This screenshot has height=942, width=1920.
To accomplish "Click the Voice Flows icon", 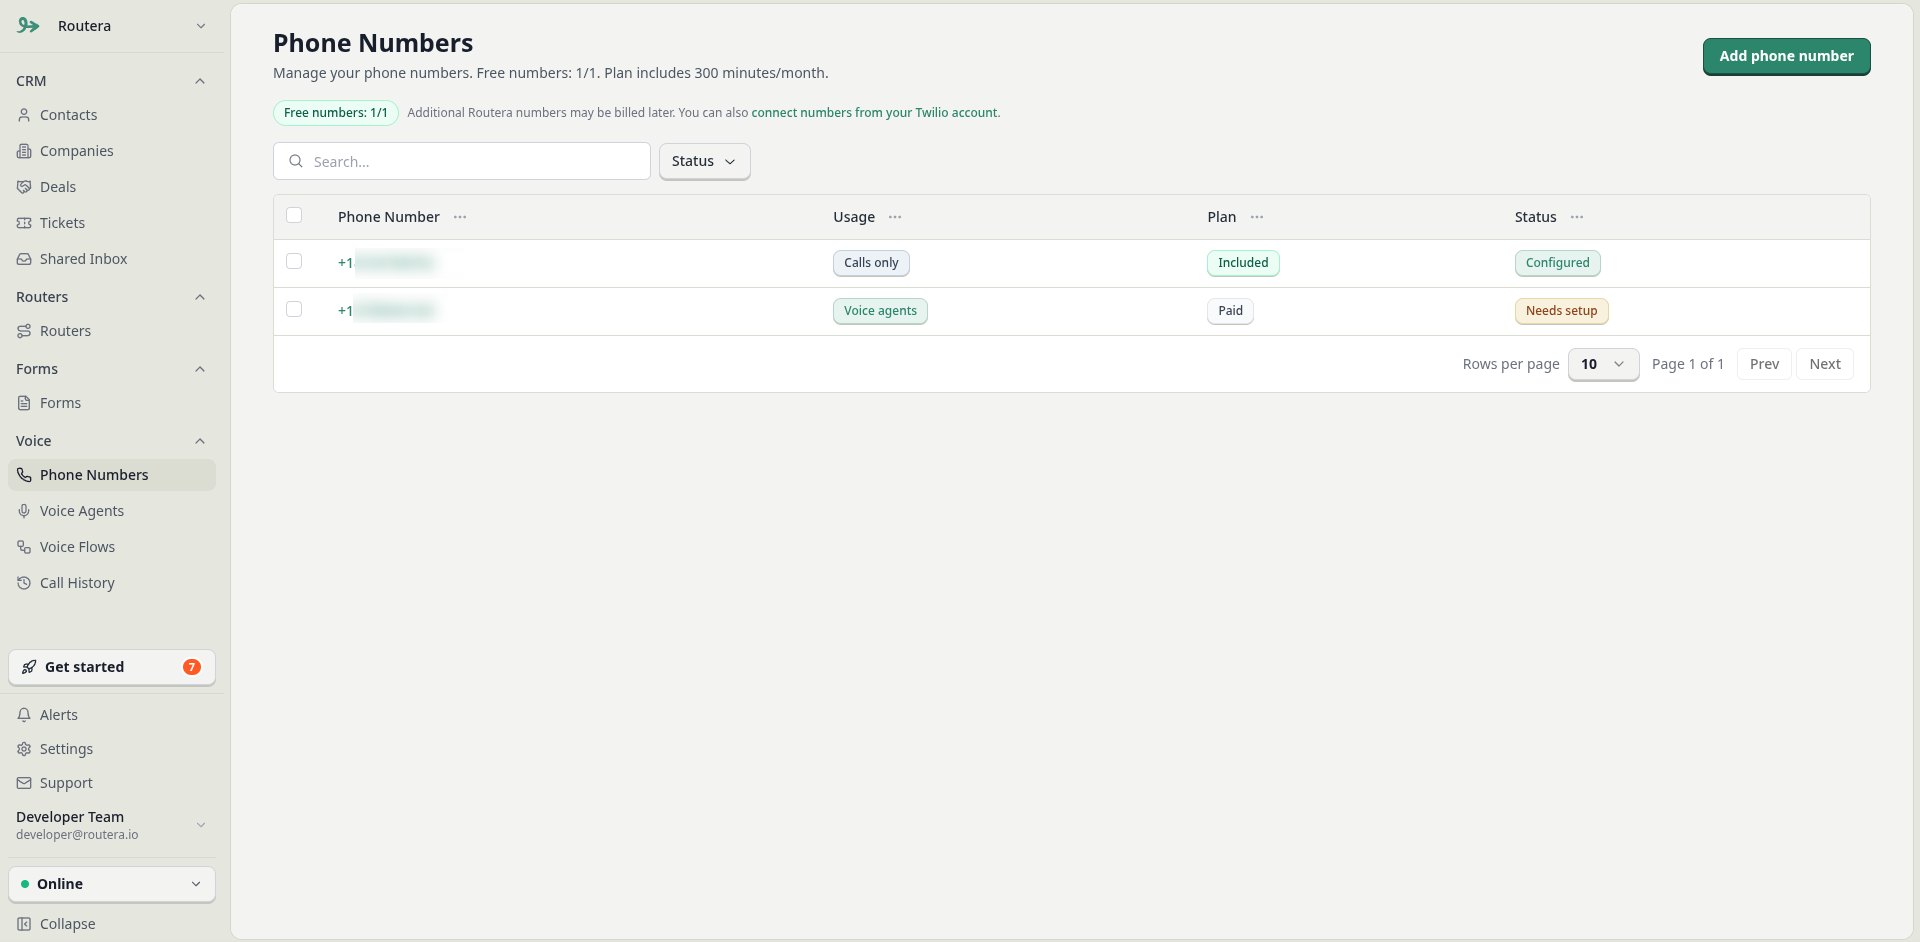I will [x=24, y=547].
